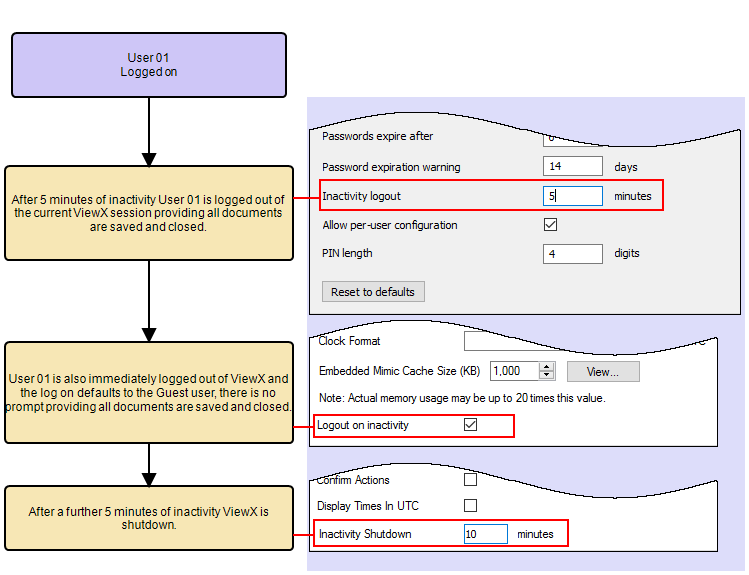Click the PIN length digits field
This screenshot has height=575, width=749.
point(573,254)
